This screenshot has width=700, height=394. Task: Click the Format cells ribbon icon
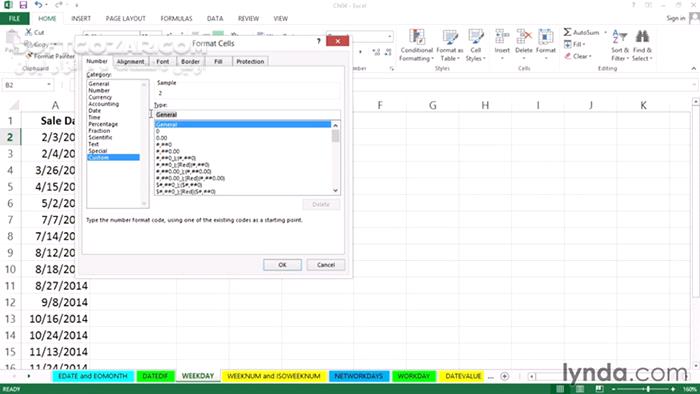tap(546, 37)
